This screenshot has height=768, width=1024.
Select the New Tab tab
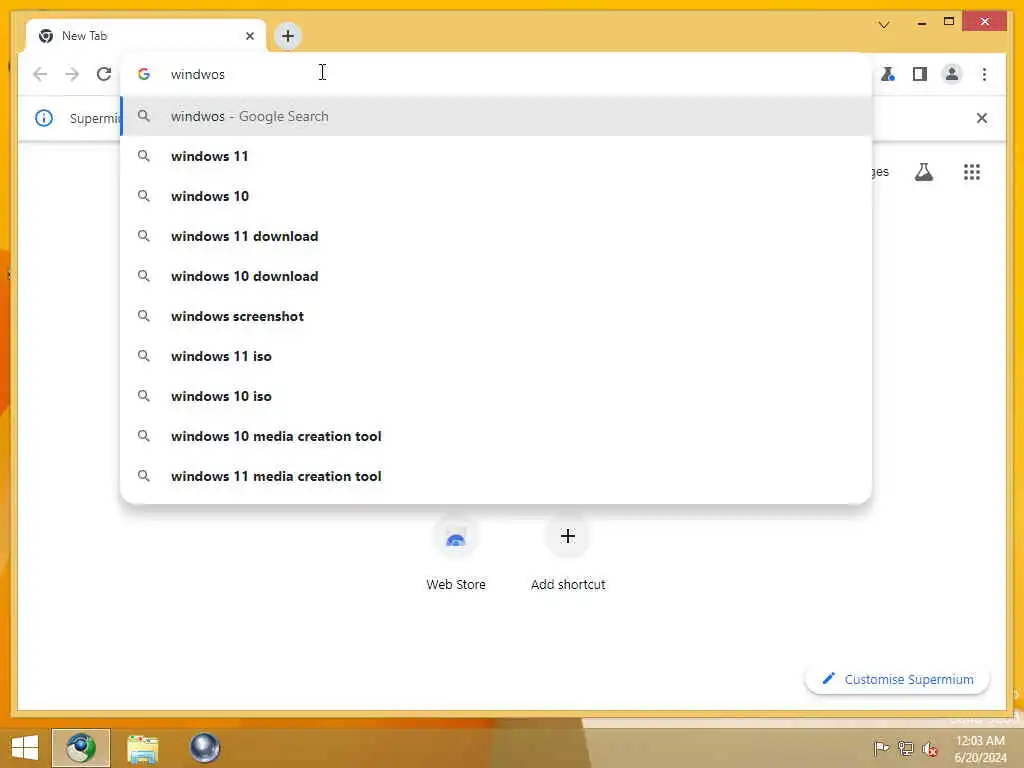(x=146, y=36)
